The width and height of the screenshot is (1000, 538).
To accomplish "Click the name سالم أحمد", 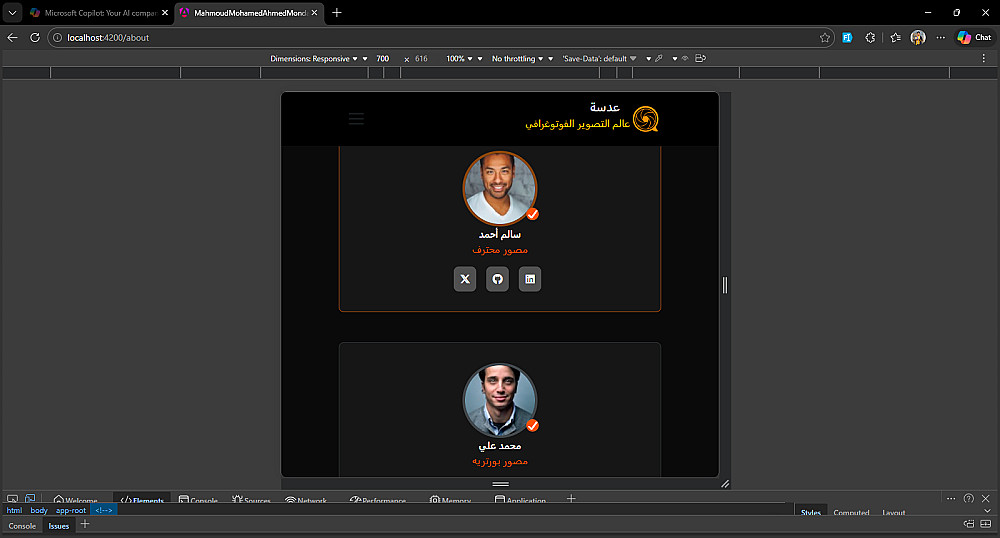I will (500, 235).
